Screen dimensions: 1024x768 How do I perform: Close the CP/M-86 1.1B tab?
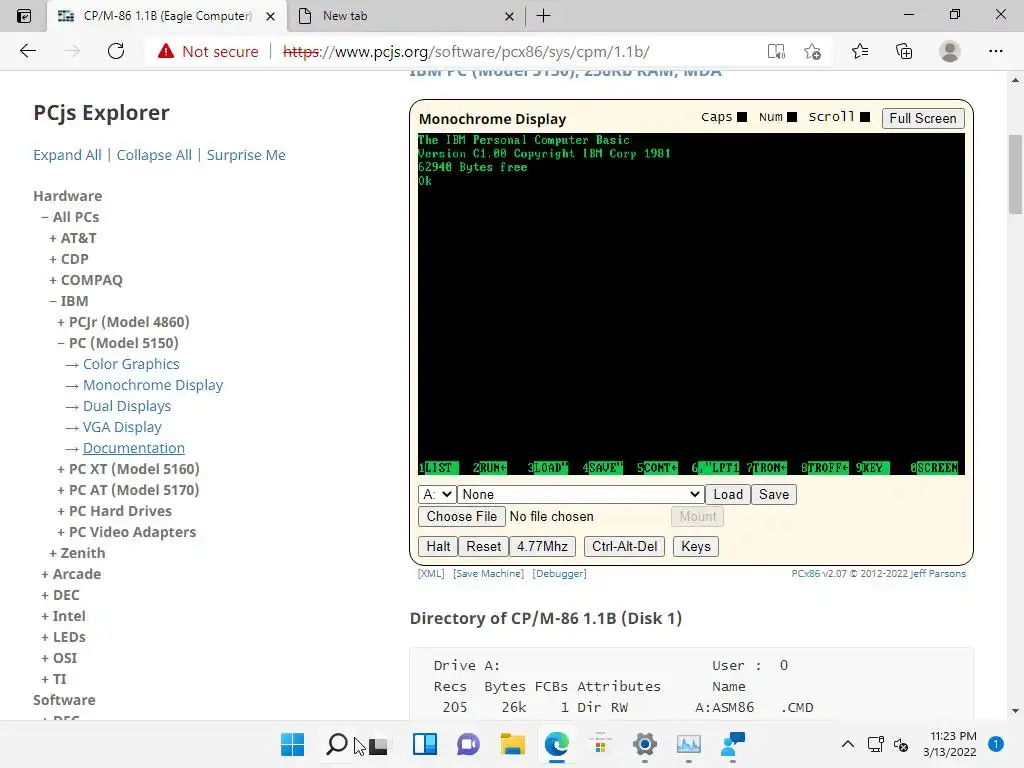tap(270, 16)
